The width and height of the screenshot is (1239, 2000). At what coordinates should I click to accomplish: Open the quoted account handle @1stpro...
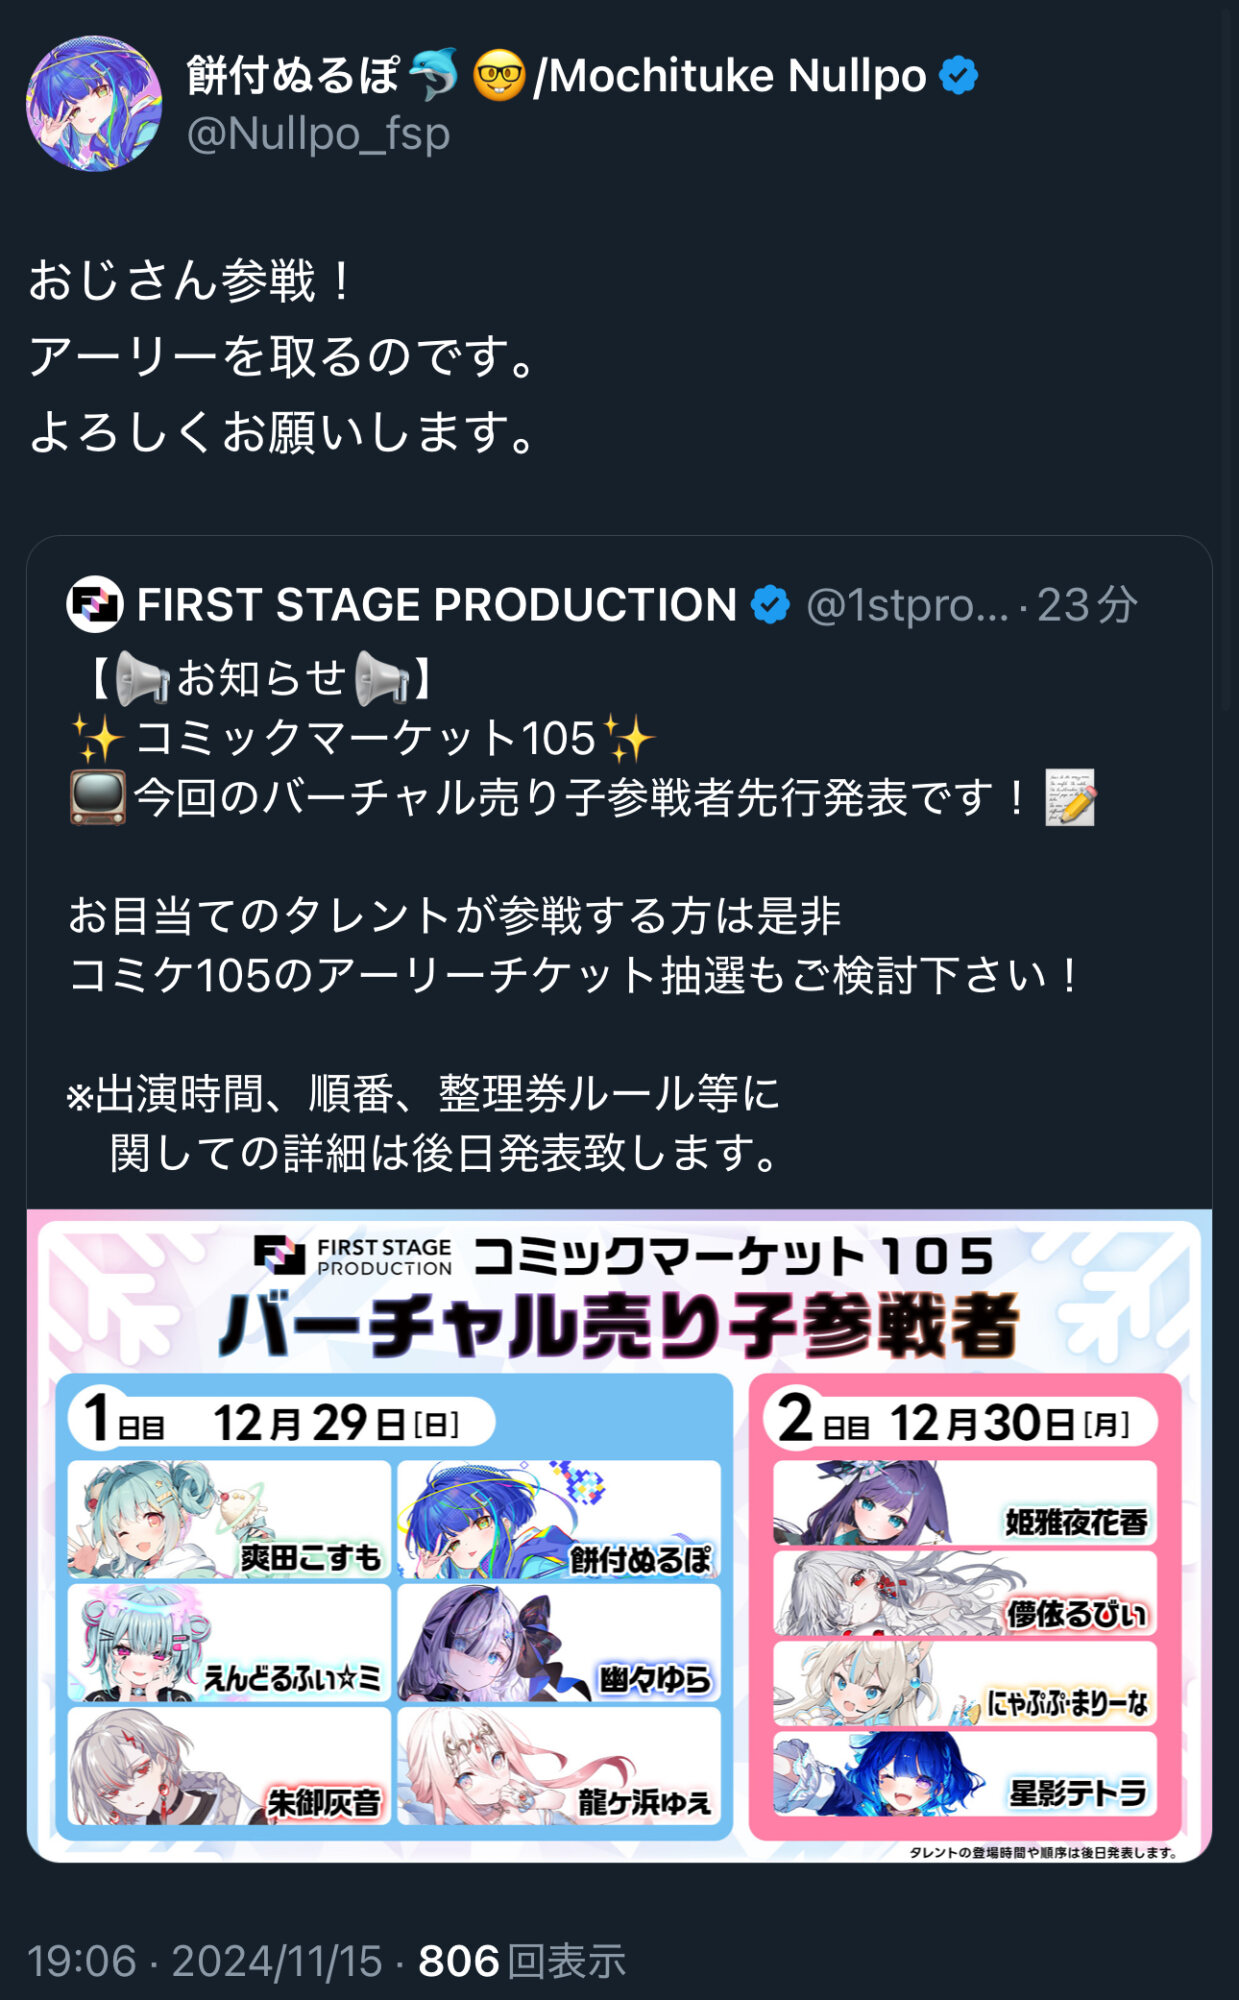908,605
